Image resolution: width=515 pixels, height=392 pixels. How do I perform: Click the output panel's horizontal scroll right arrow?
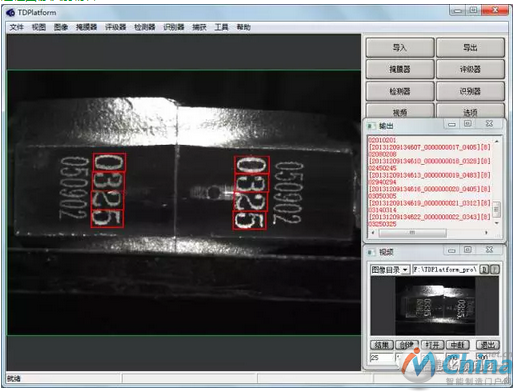click(486, 232)
